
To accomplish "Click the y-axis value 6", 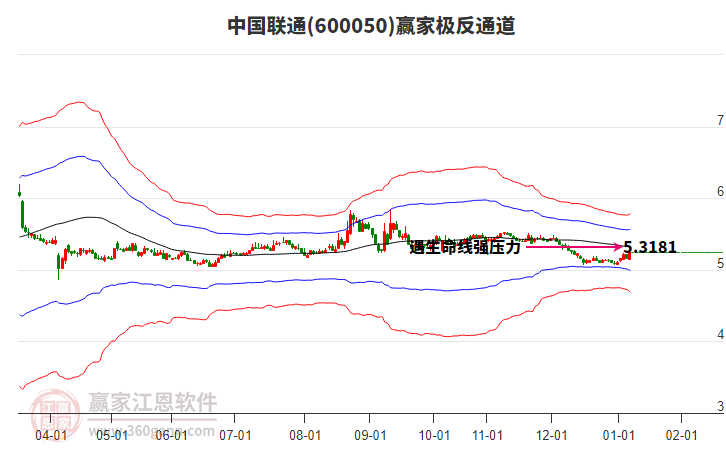I will tap(720, 191).
